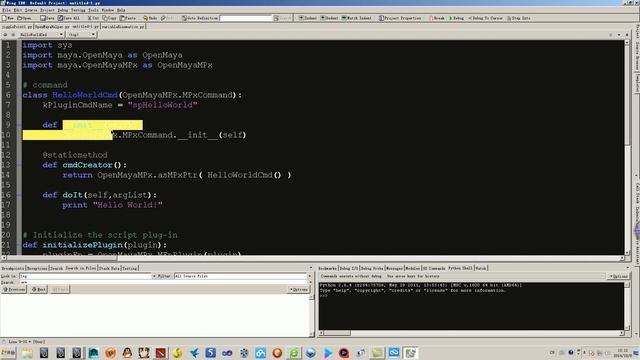Click the Debug To Cursor toolbar icon
This screenshot has height=360, width=640.
point(485,18)
